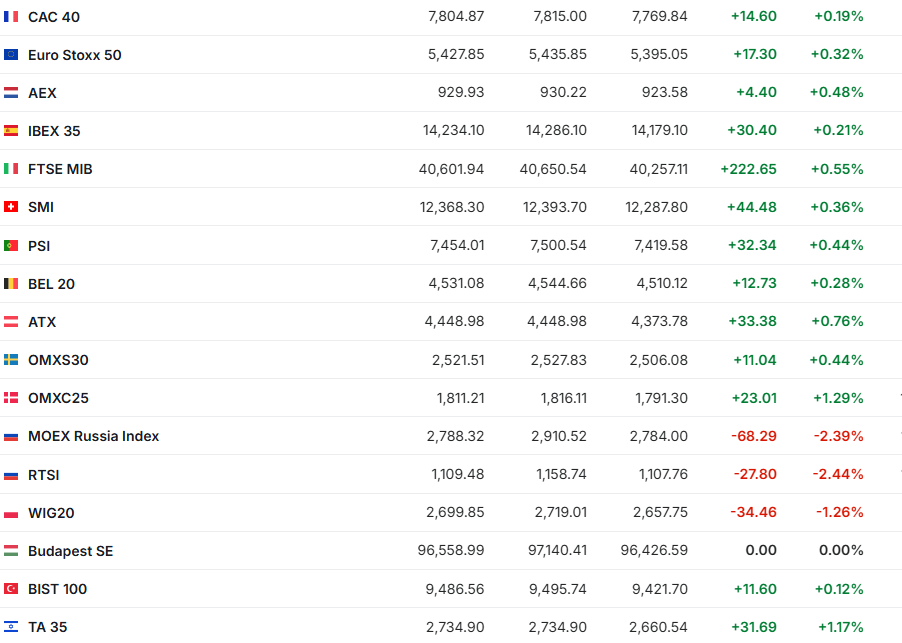Open the CAC 40 index link

pos(54,17)
